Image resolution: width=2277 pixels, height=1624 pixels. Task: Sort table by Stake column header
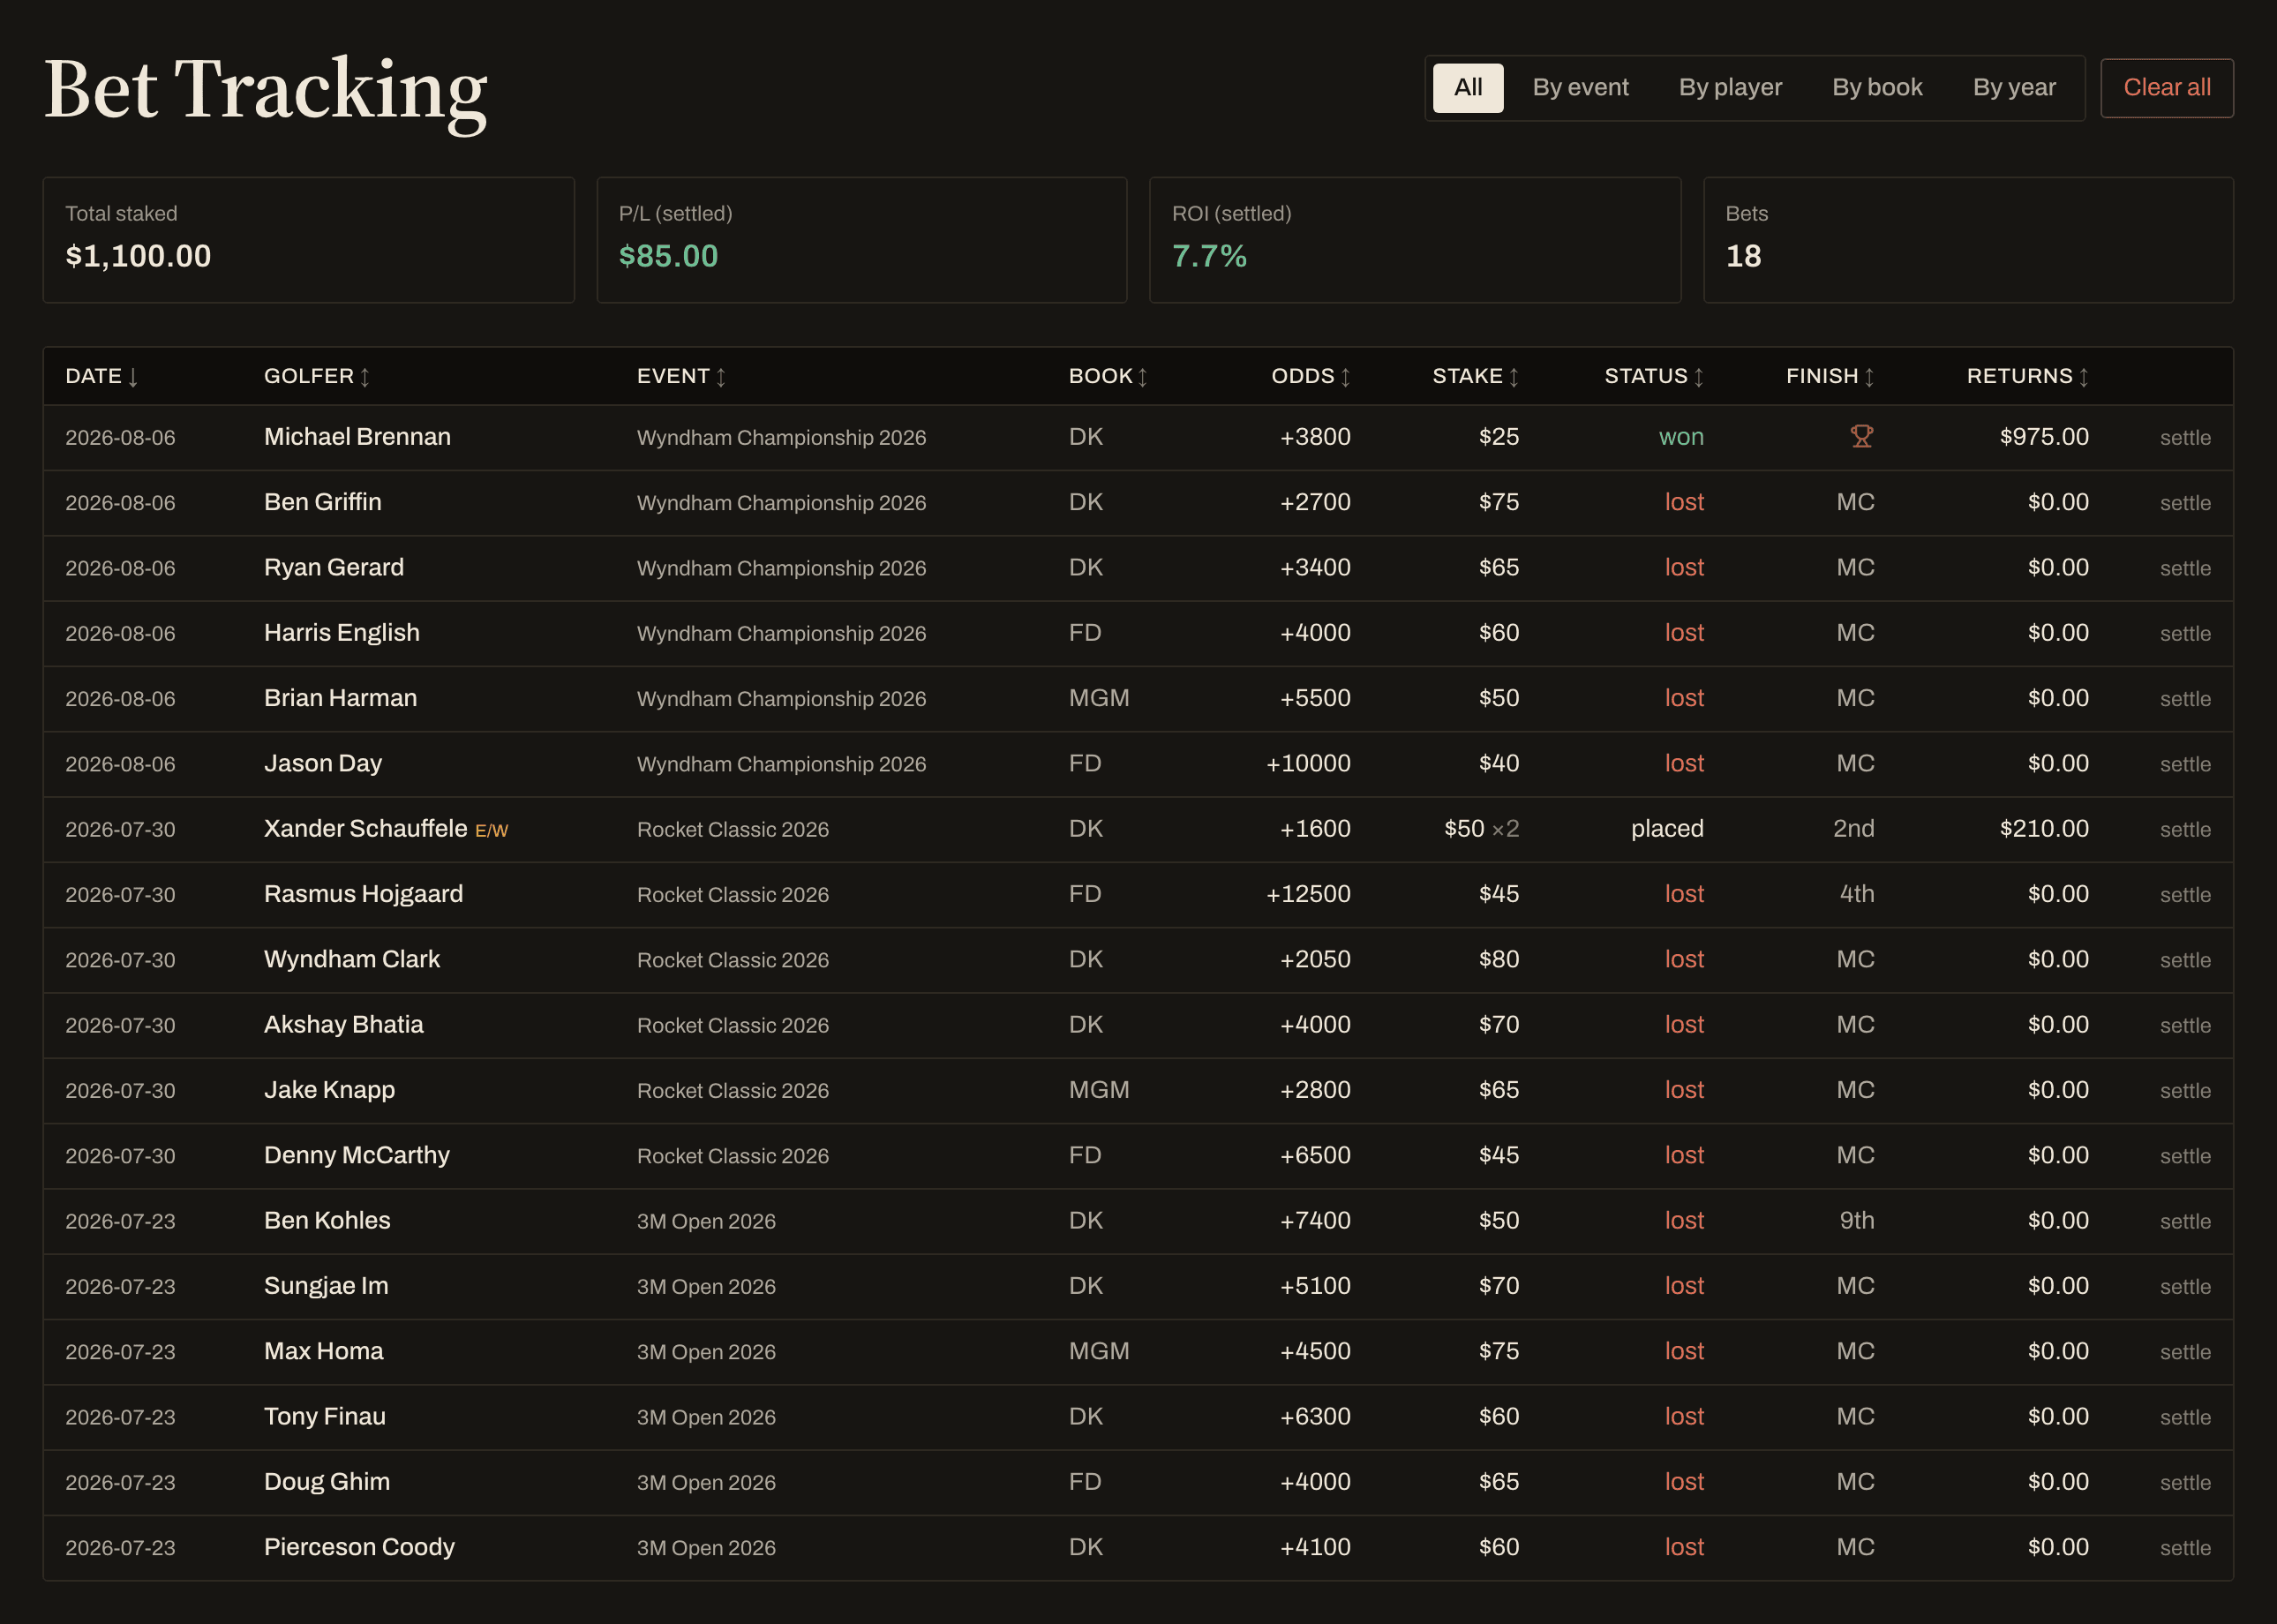coord(1476,376)
